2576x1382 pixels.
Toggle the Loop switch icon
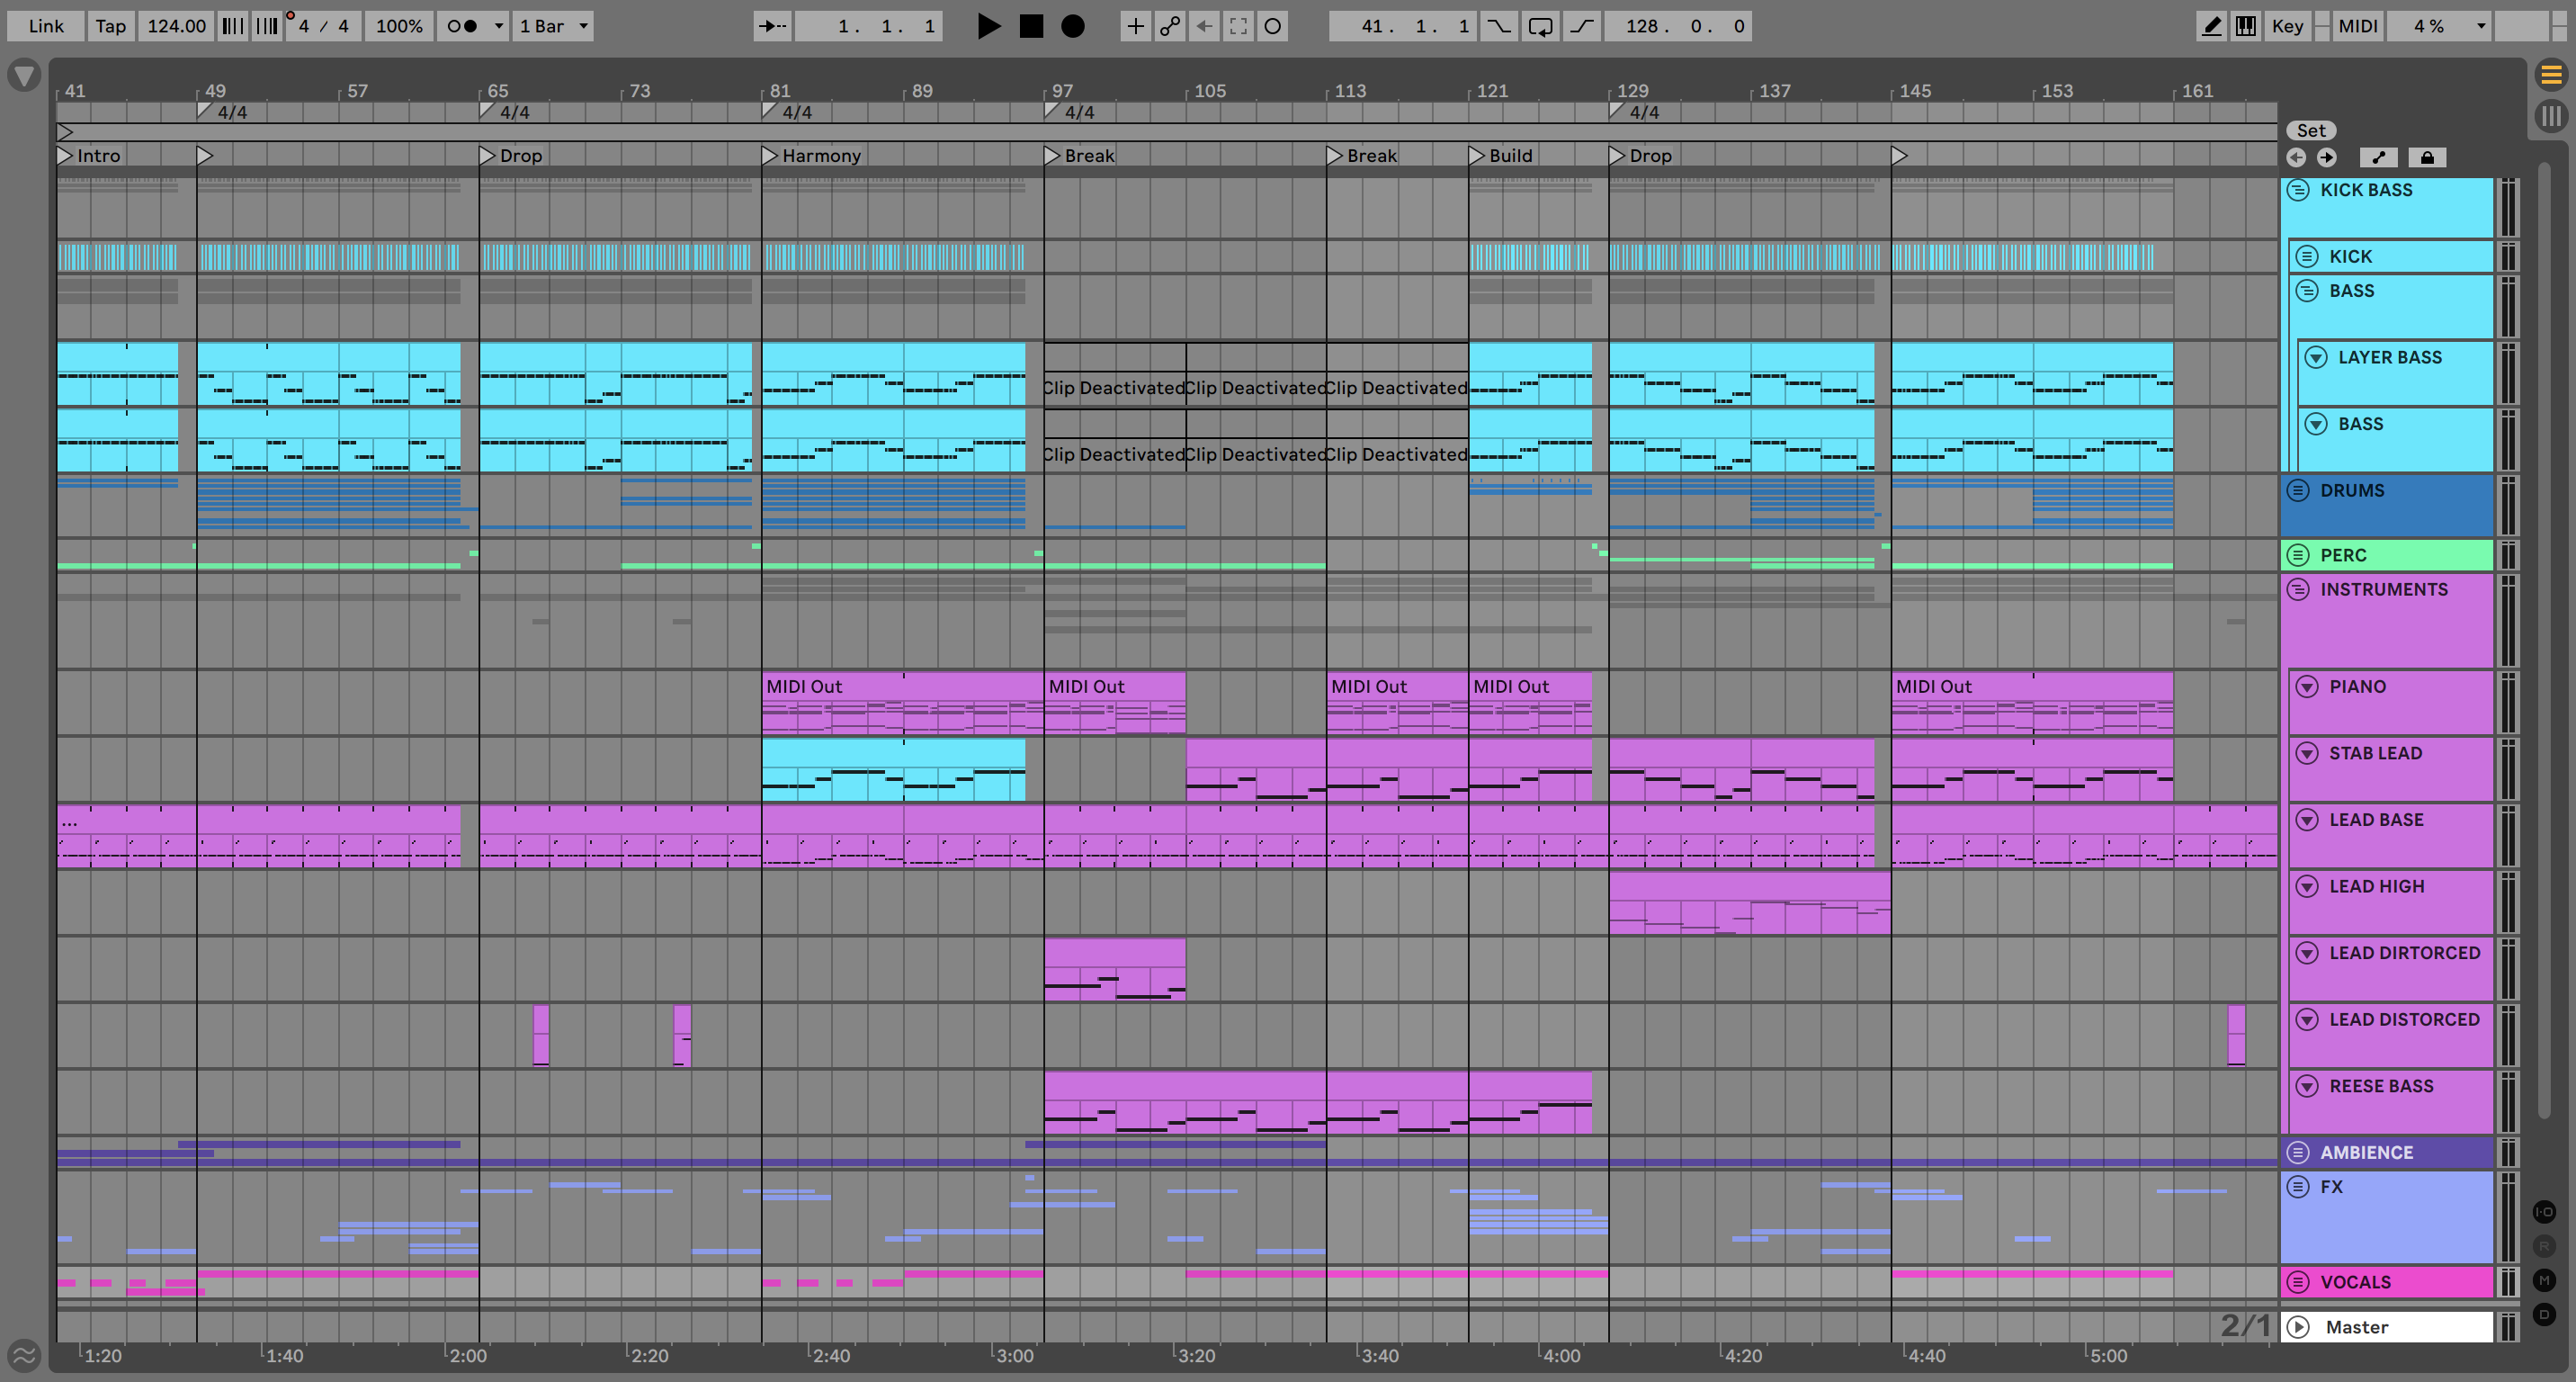1540,26
